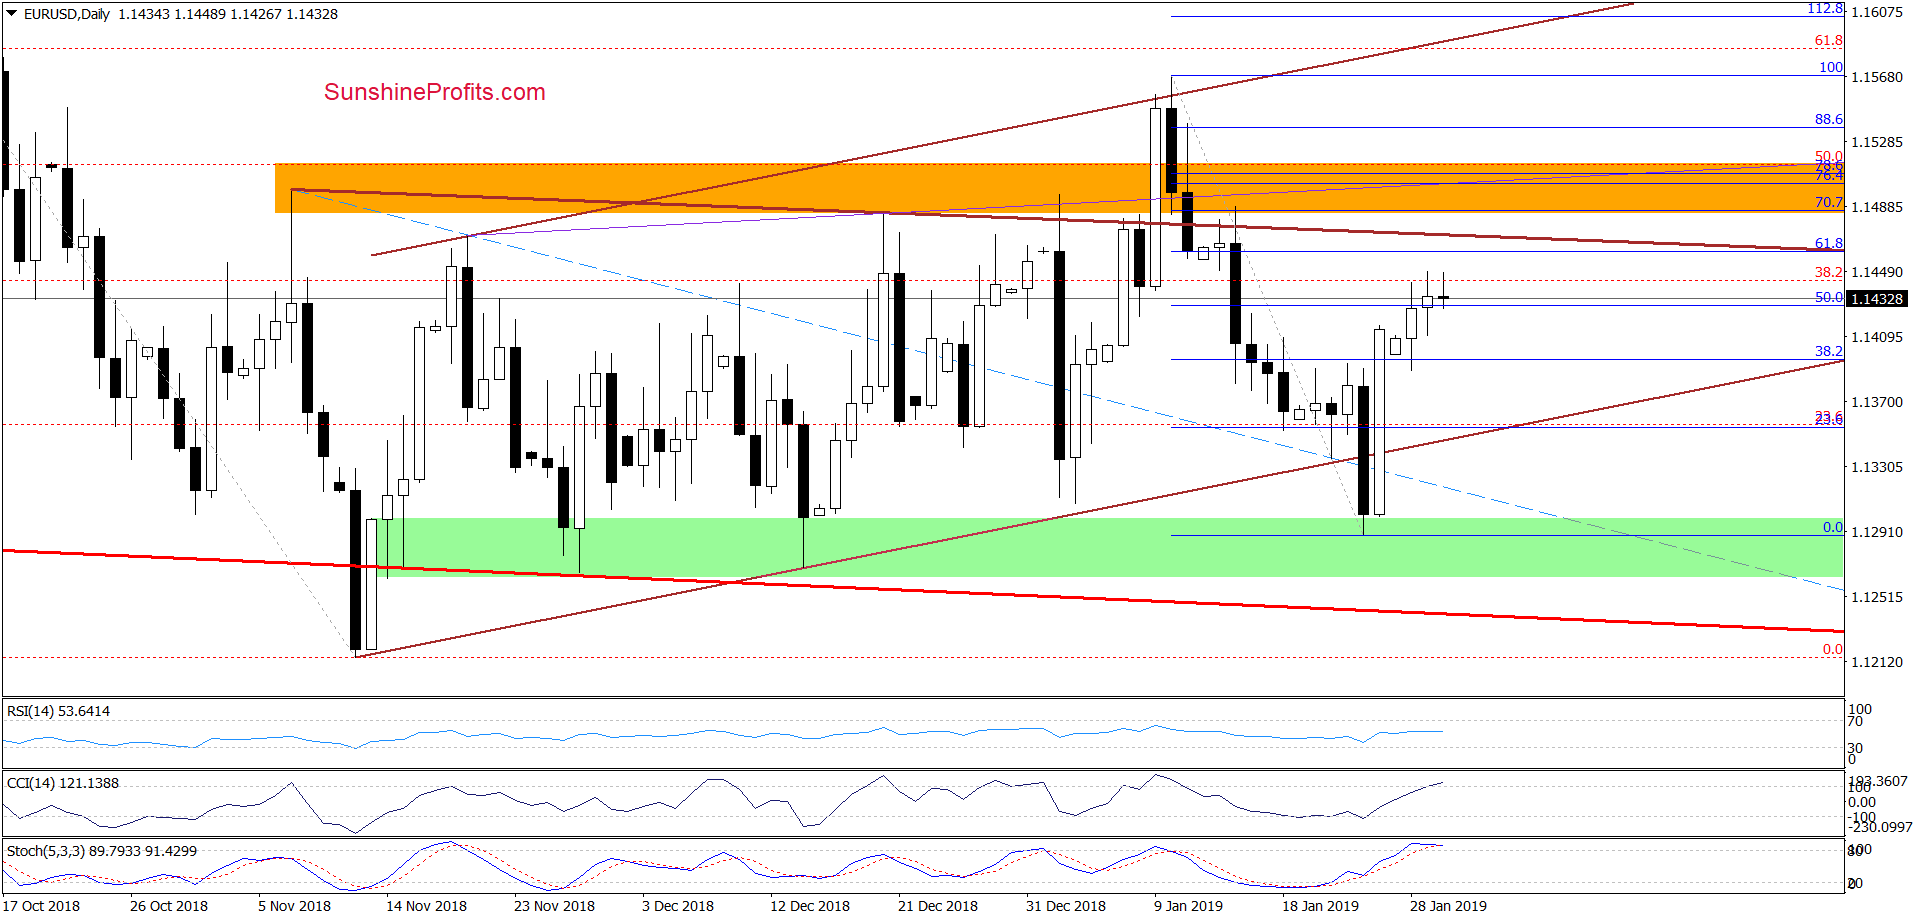
Task: Click the 3 Dec 2018 date label
Action: [x=678, y=906]
